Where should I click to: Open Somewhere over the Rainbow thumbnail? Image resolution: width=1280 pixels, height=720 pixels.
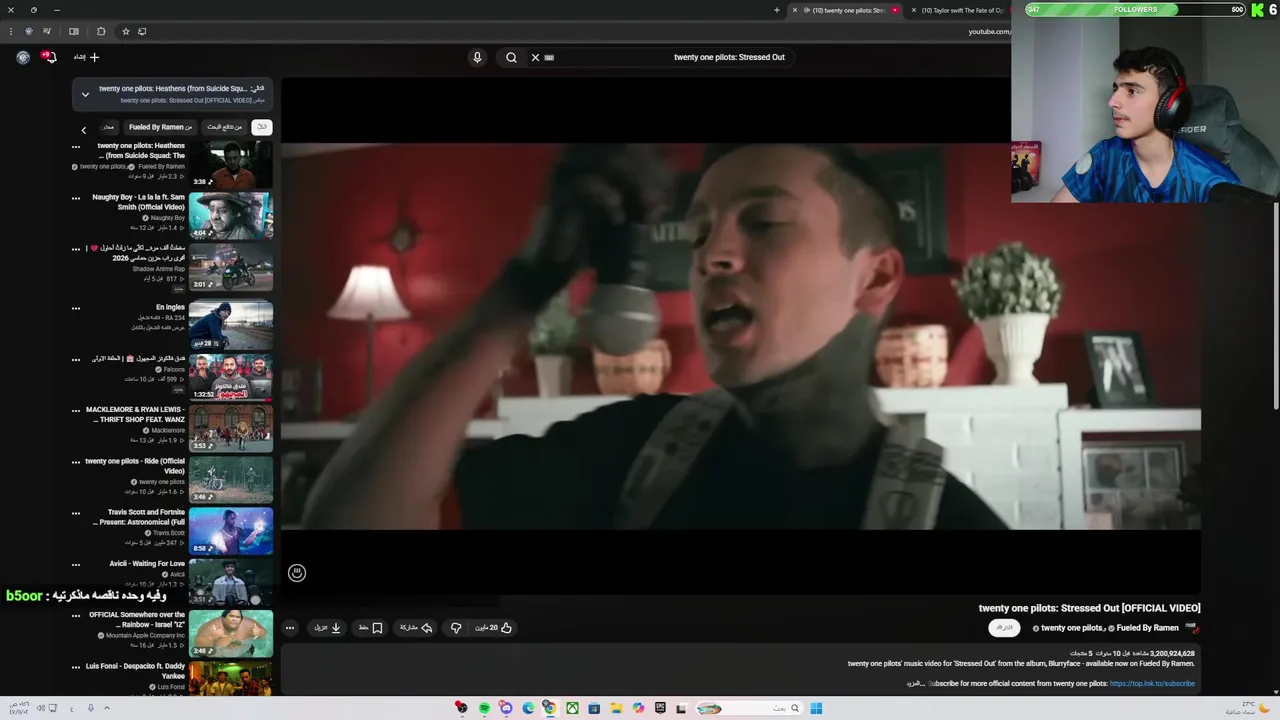(231, 634)
